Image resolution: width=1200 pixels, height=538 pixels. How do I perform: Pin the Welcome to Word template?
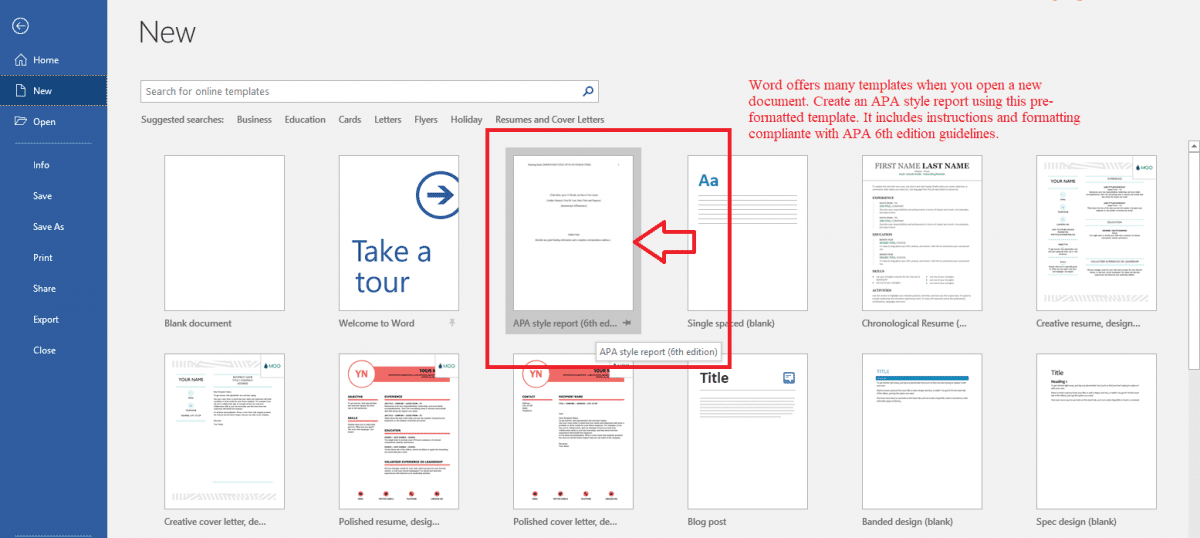pos(452,323)
